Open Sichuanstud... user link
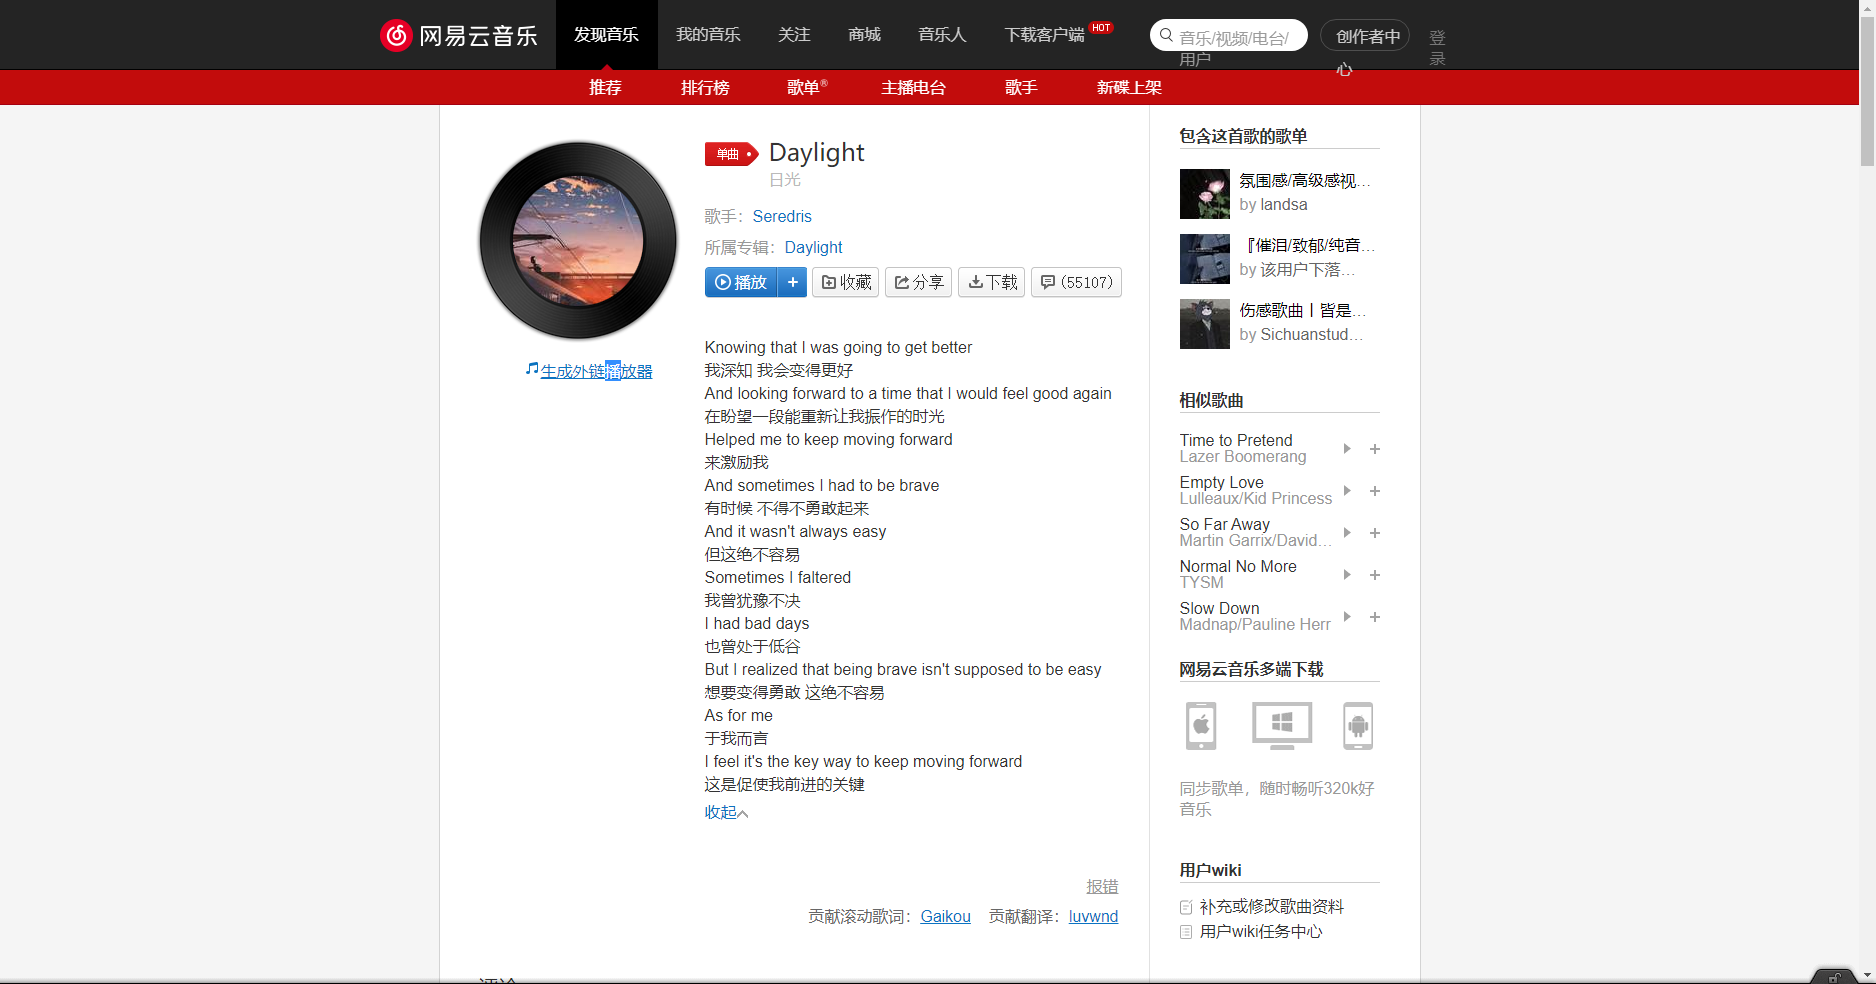The image size is (1876, 984). (x=1311, y=334)
